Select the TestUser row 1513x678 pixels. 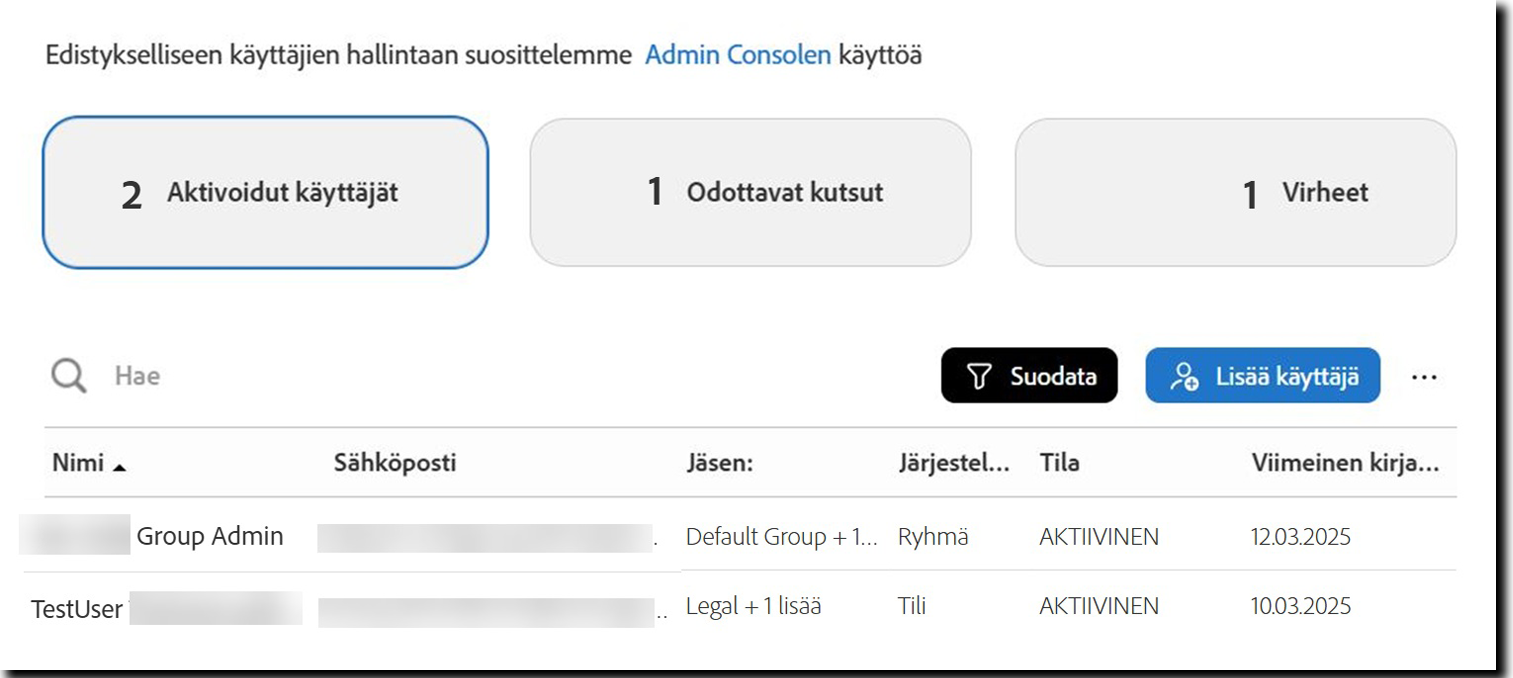pos(77,608)
